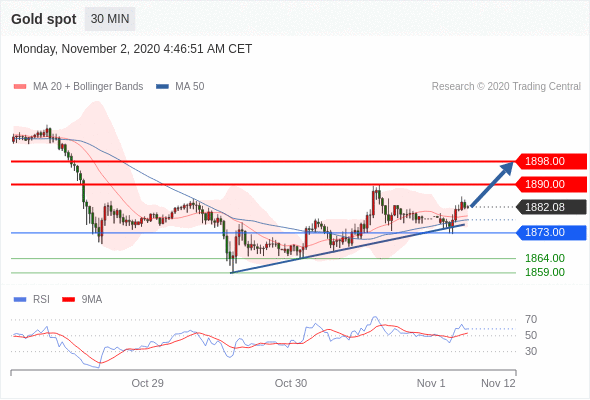Screen dimensions: 590x400
Task: Click the RSI legend label
Action: (x=41, y=300)
